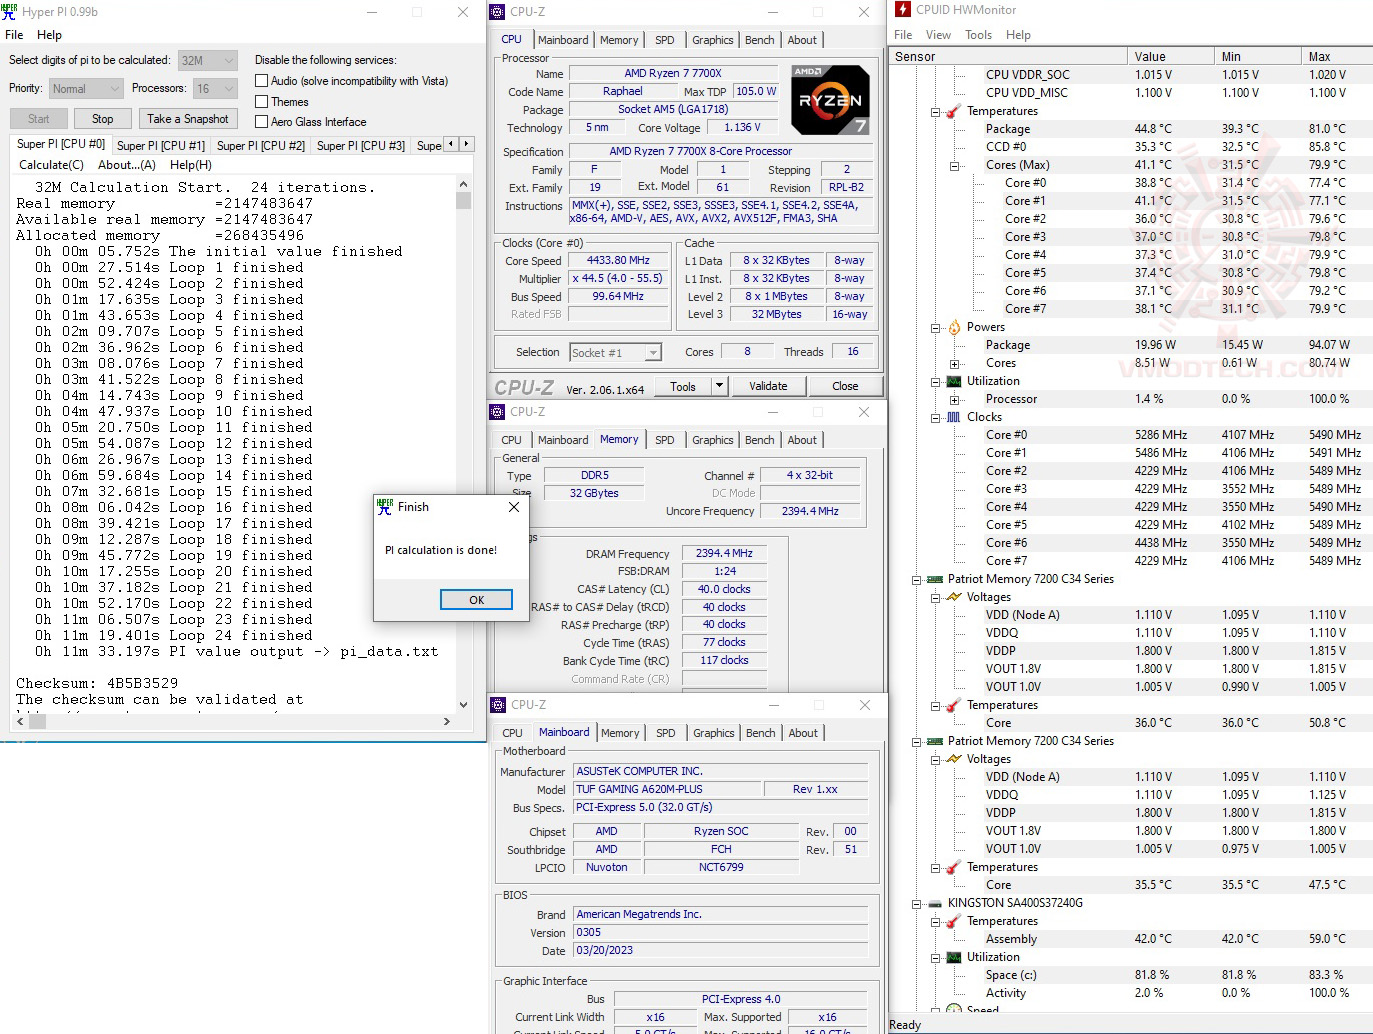Click the flame icon beside Powers
This screenshot has height=1034, width=1373.
(x=954, y=327)
